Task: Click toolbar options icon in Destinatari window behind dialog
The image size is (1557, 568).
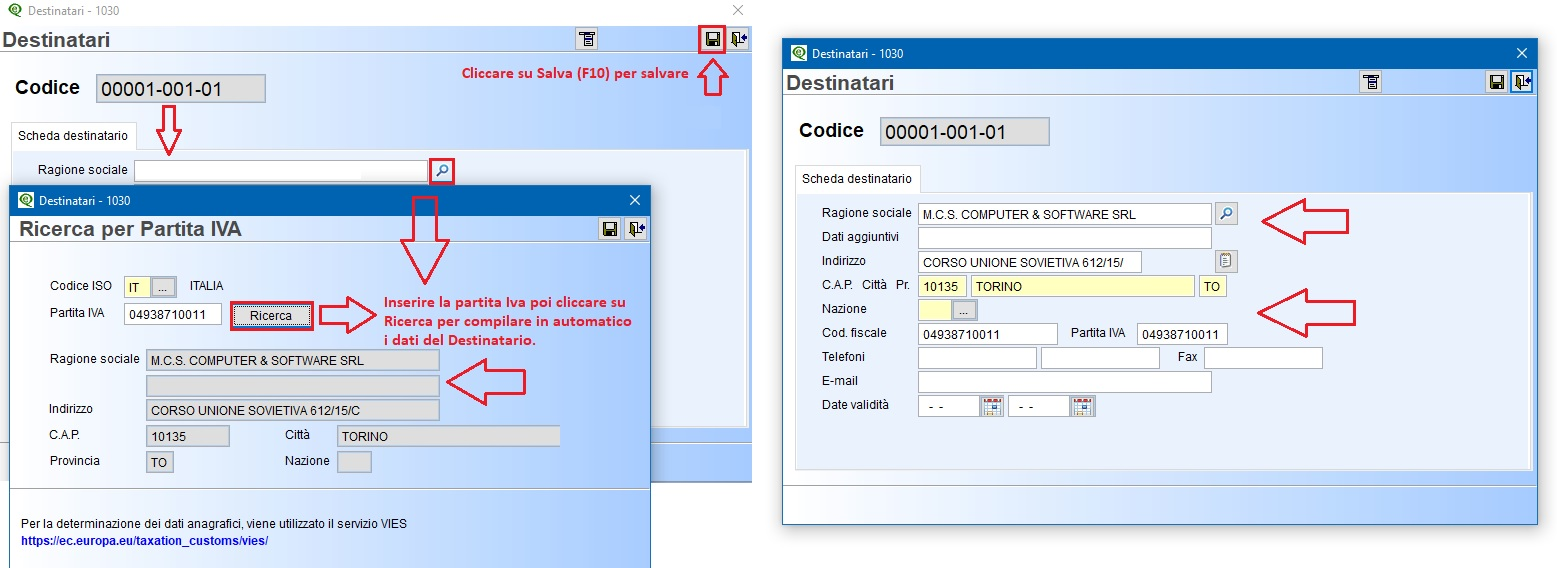Action: 587,40
